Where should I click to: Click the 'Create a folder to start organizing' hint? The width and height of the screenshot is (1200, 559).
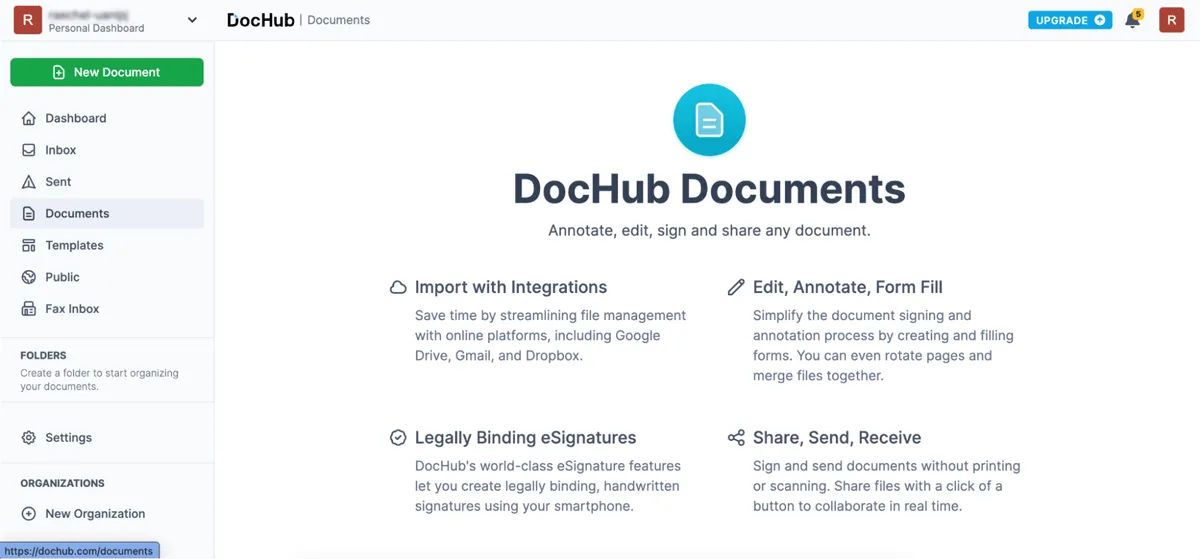(x=99, y=380)
